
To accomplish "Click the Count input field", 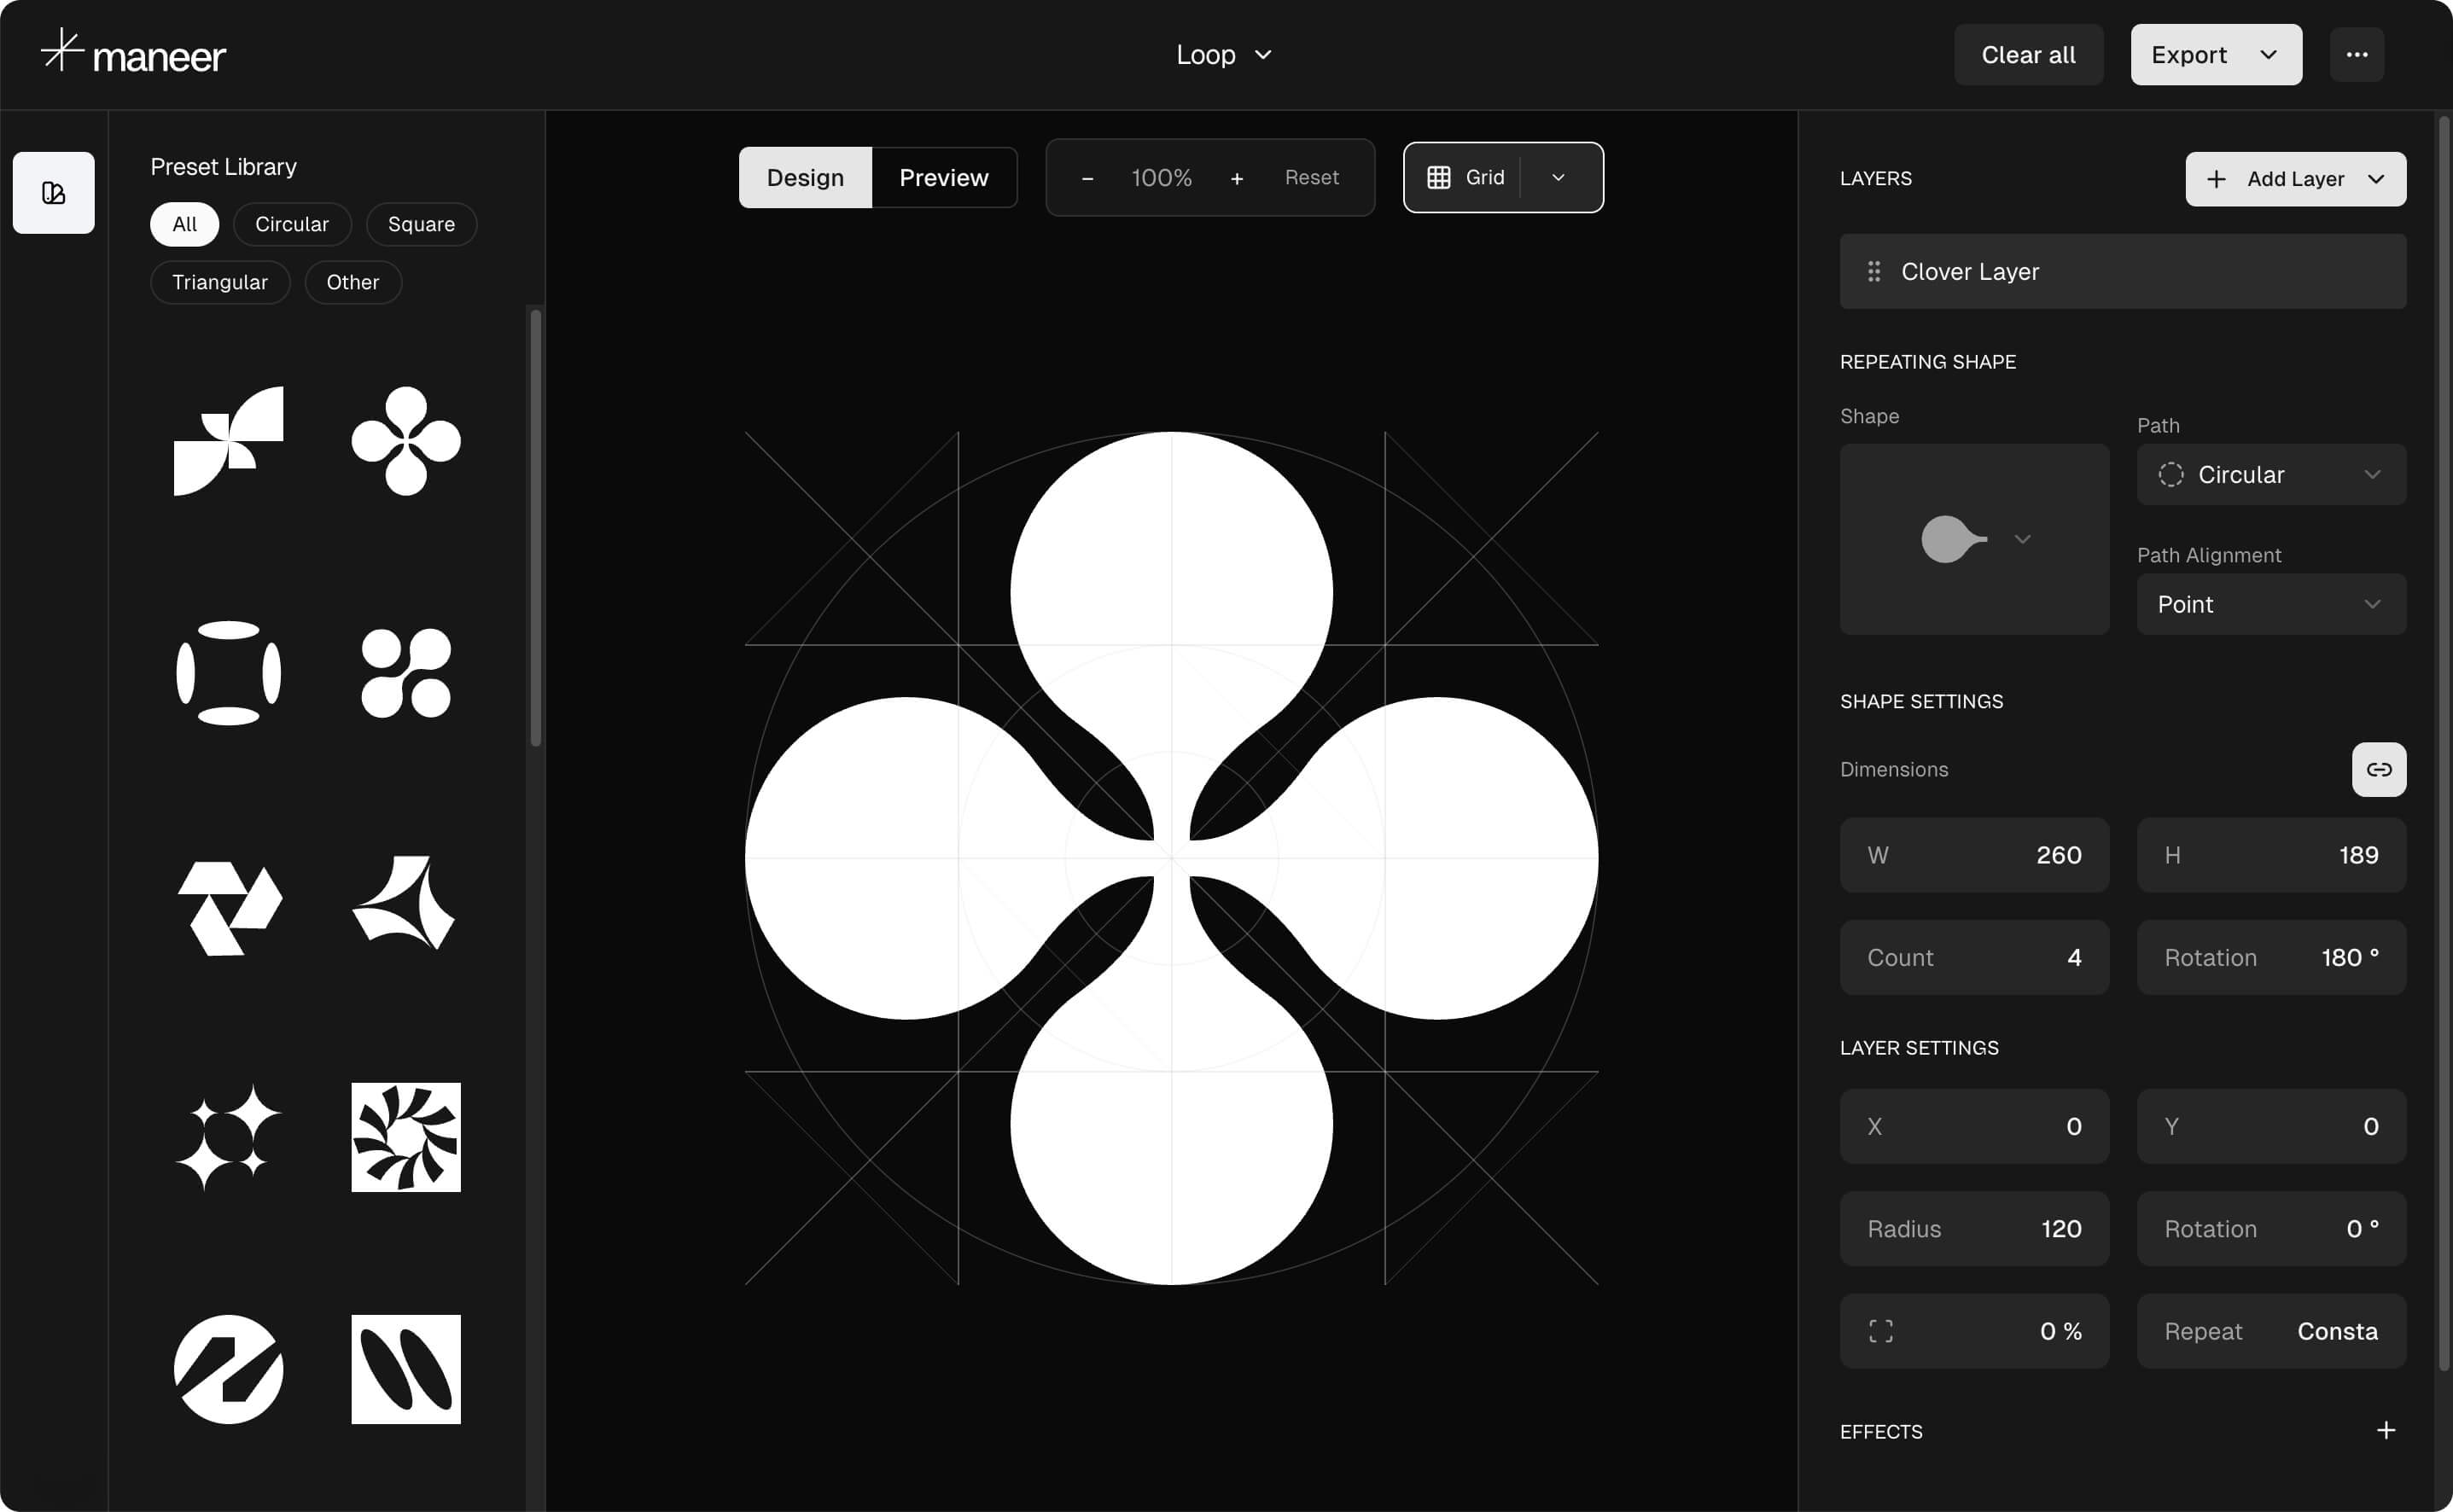I will (x=1973, y=957).
